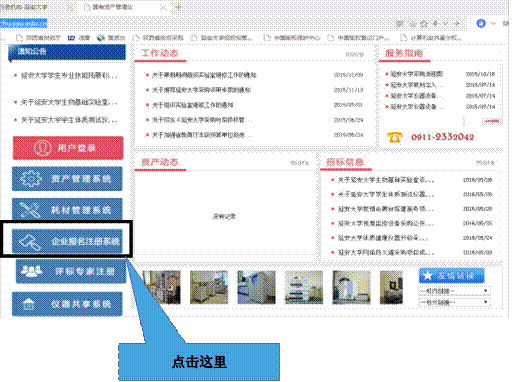
Task: Click more link in 工作动态 header
Action: coord(354,54)
